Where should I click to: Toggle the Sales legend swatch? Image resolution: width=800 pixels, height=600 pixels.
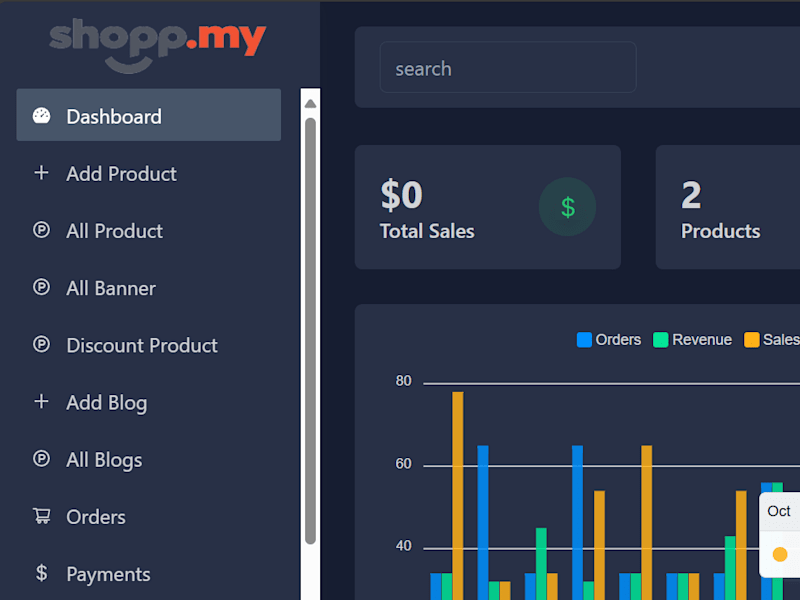pos(752,339)
